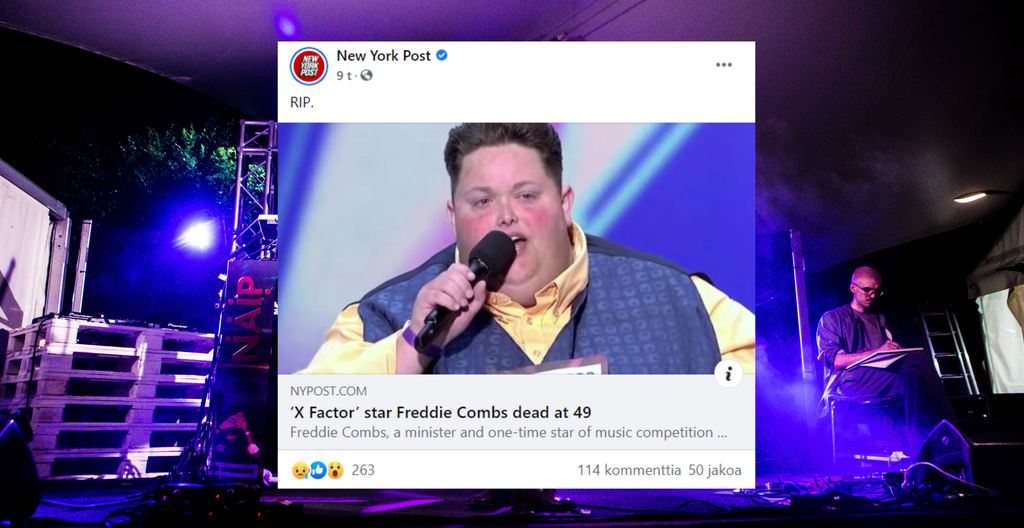Click the article description snippet text
The width and height of the screenshot is (1024, 528).
(508, 433)
